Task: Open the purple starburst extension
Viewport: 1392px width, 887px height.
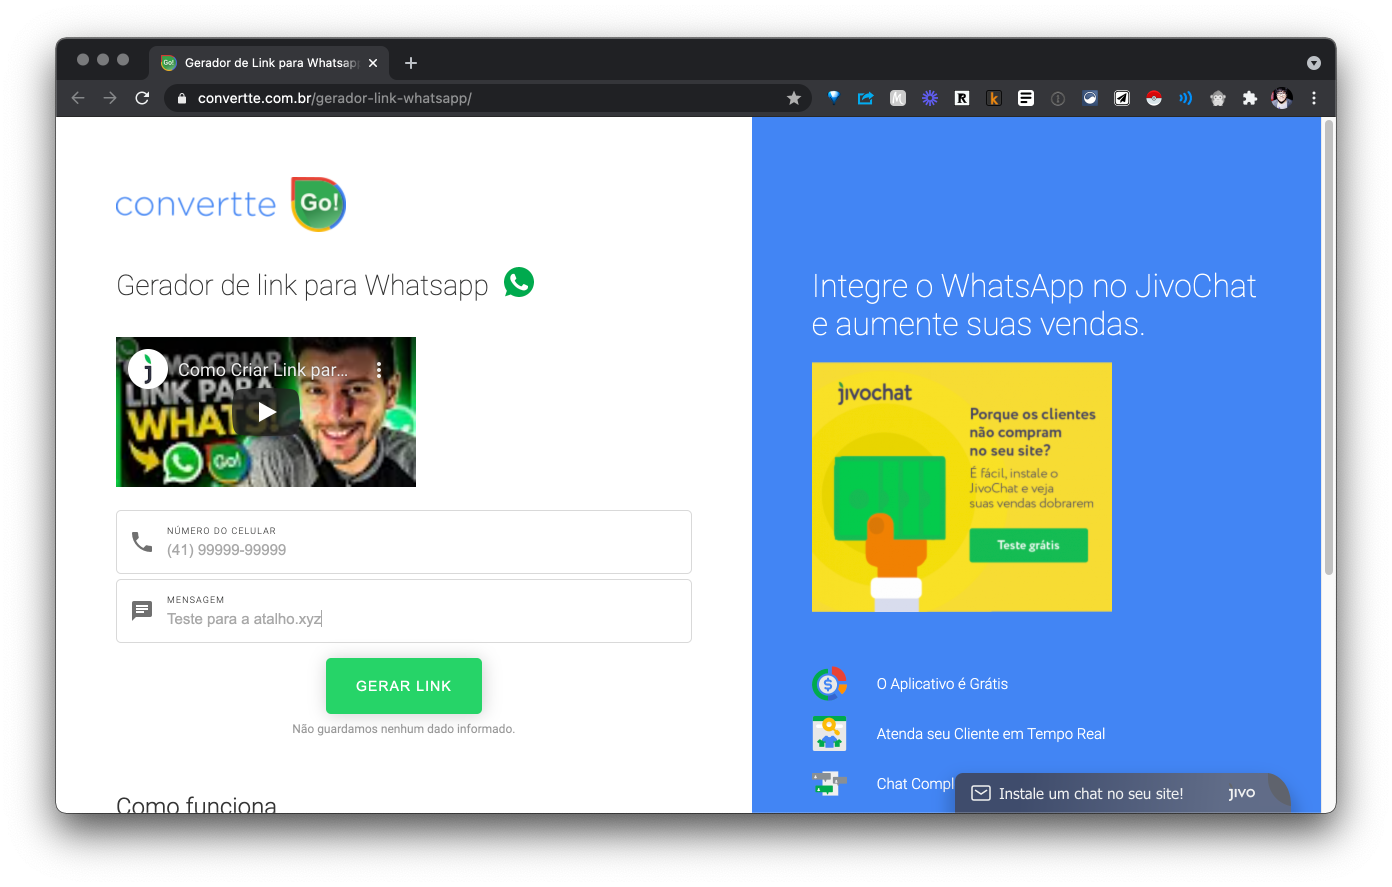Action: (x=930, y=98)
